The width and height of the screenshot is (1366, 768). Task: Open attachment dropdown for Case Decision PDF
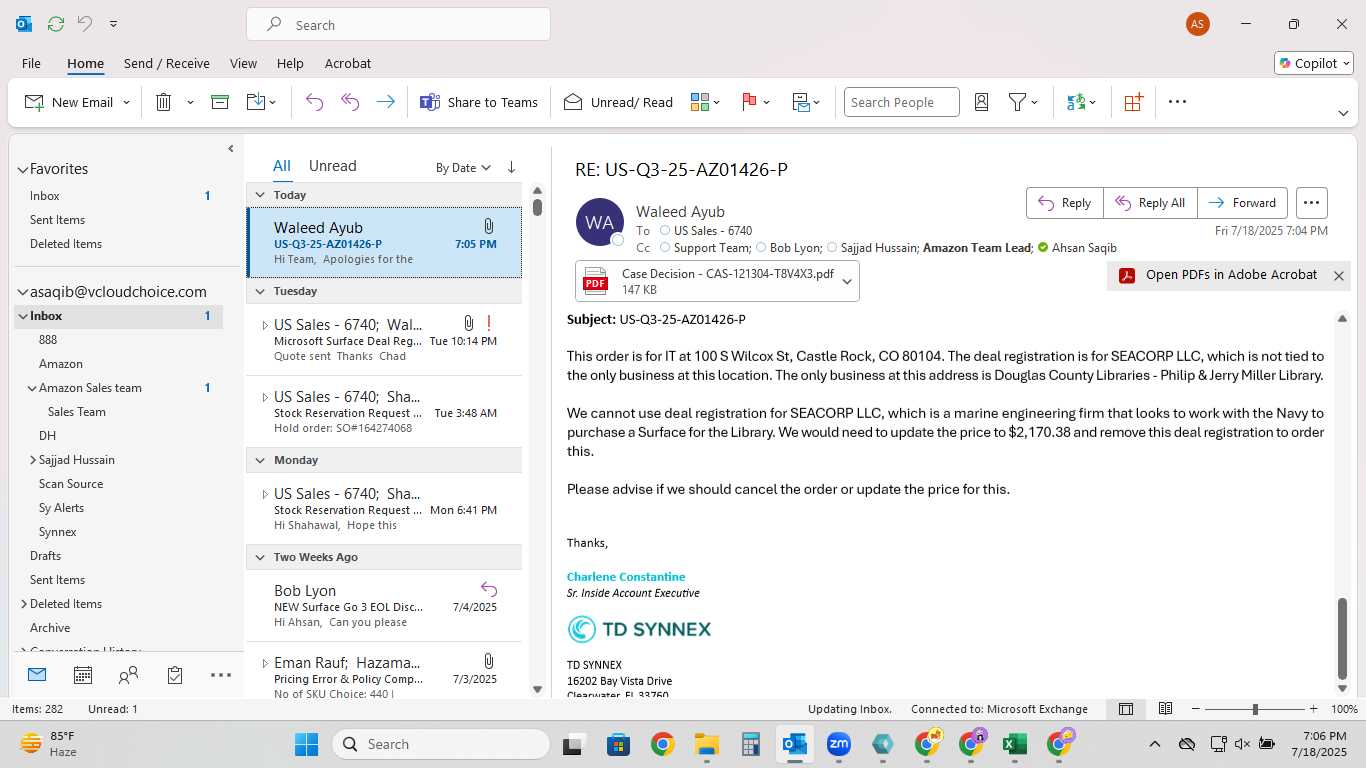[x=847, y=281]
